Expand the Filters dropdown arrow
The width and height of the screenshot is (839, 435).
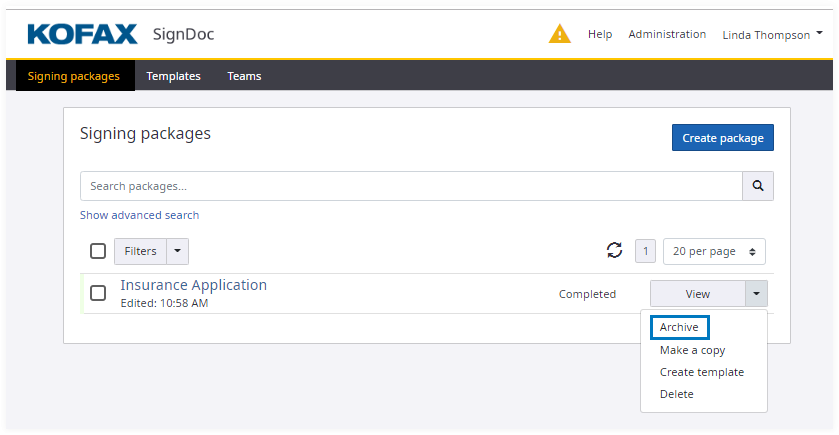tap(177, 251)
